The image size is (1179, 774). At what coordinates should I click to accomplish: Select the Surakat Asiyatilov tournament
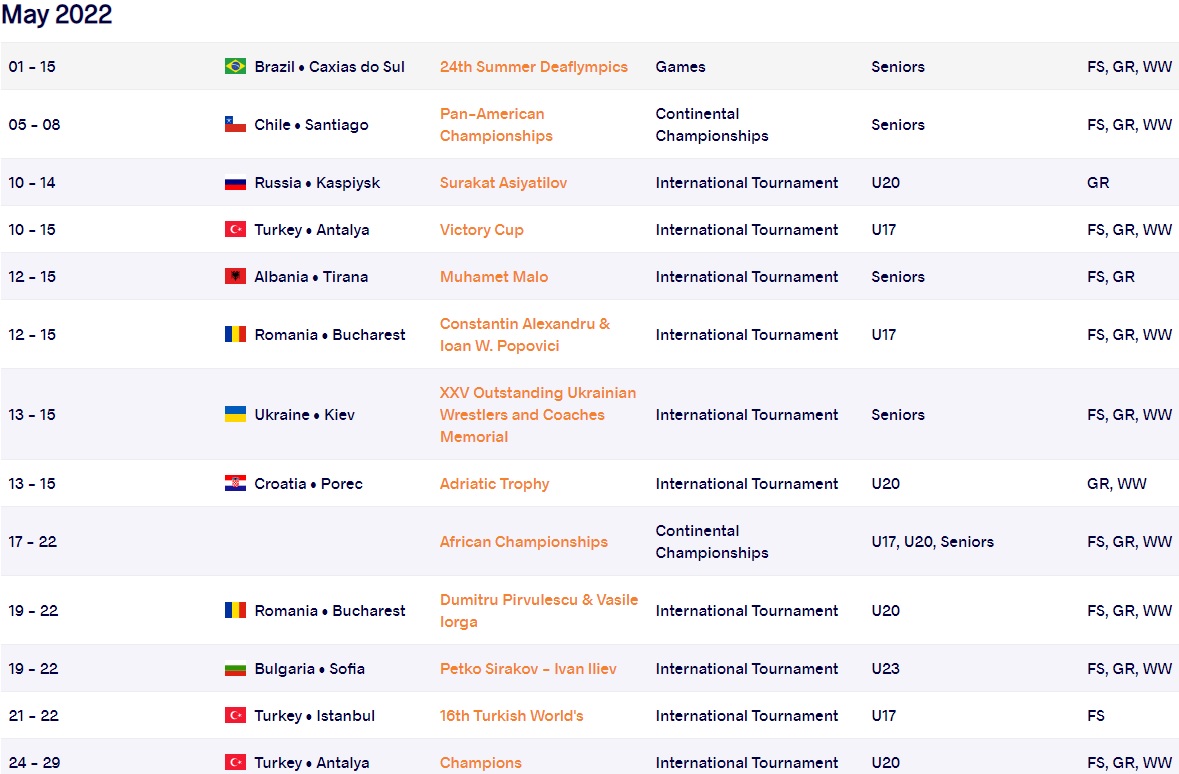503,183
